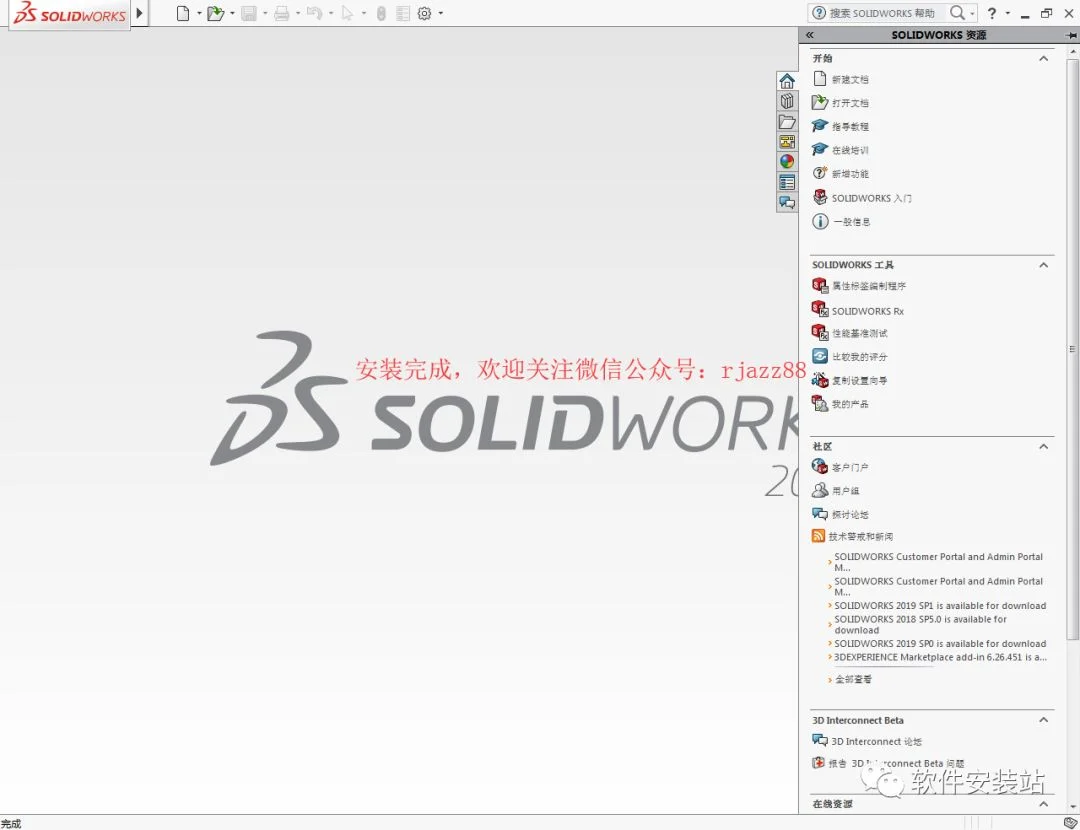
Task: Open the 客户门户 link
Action: (x=850, y=467)
